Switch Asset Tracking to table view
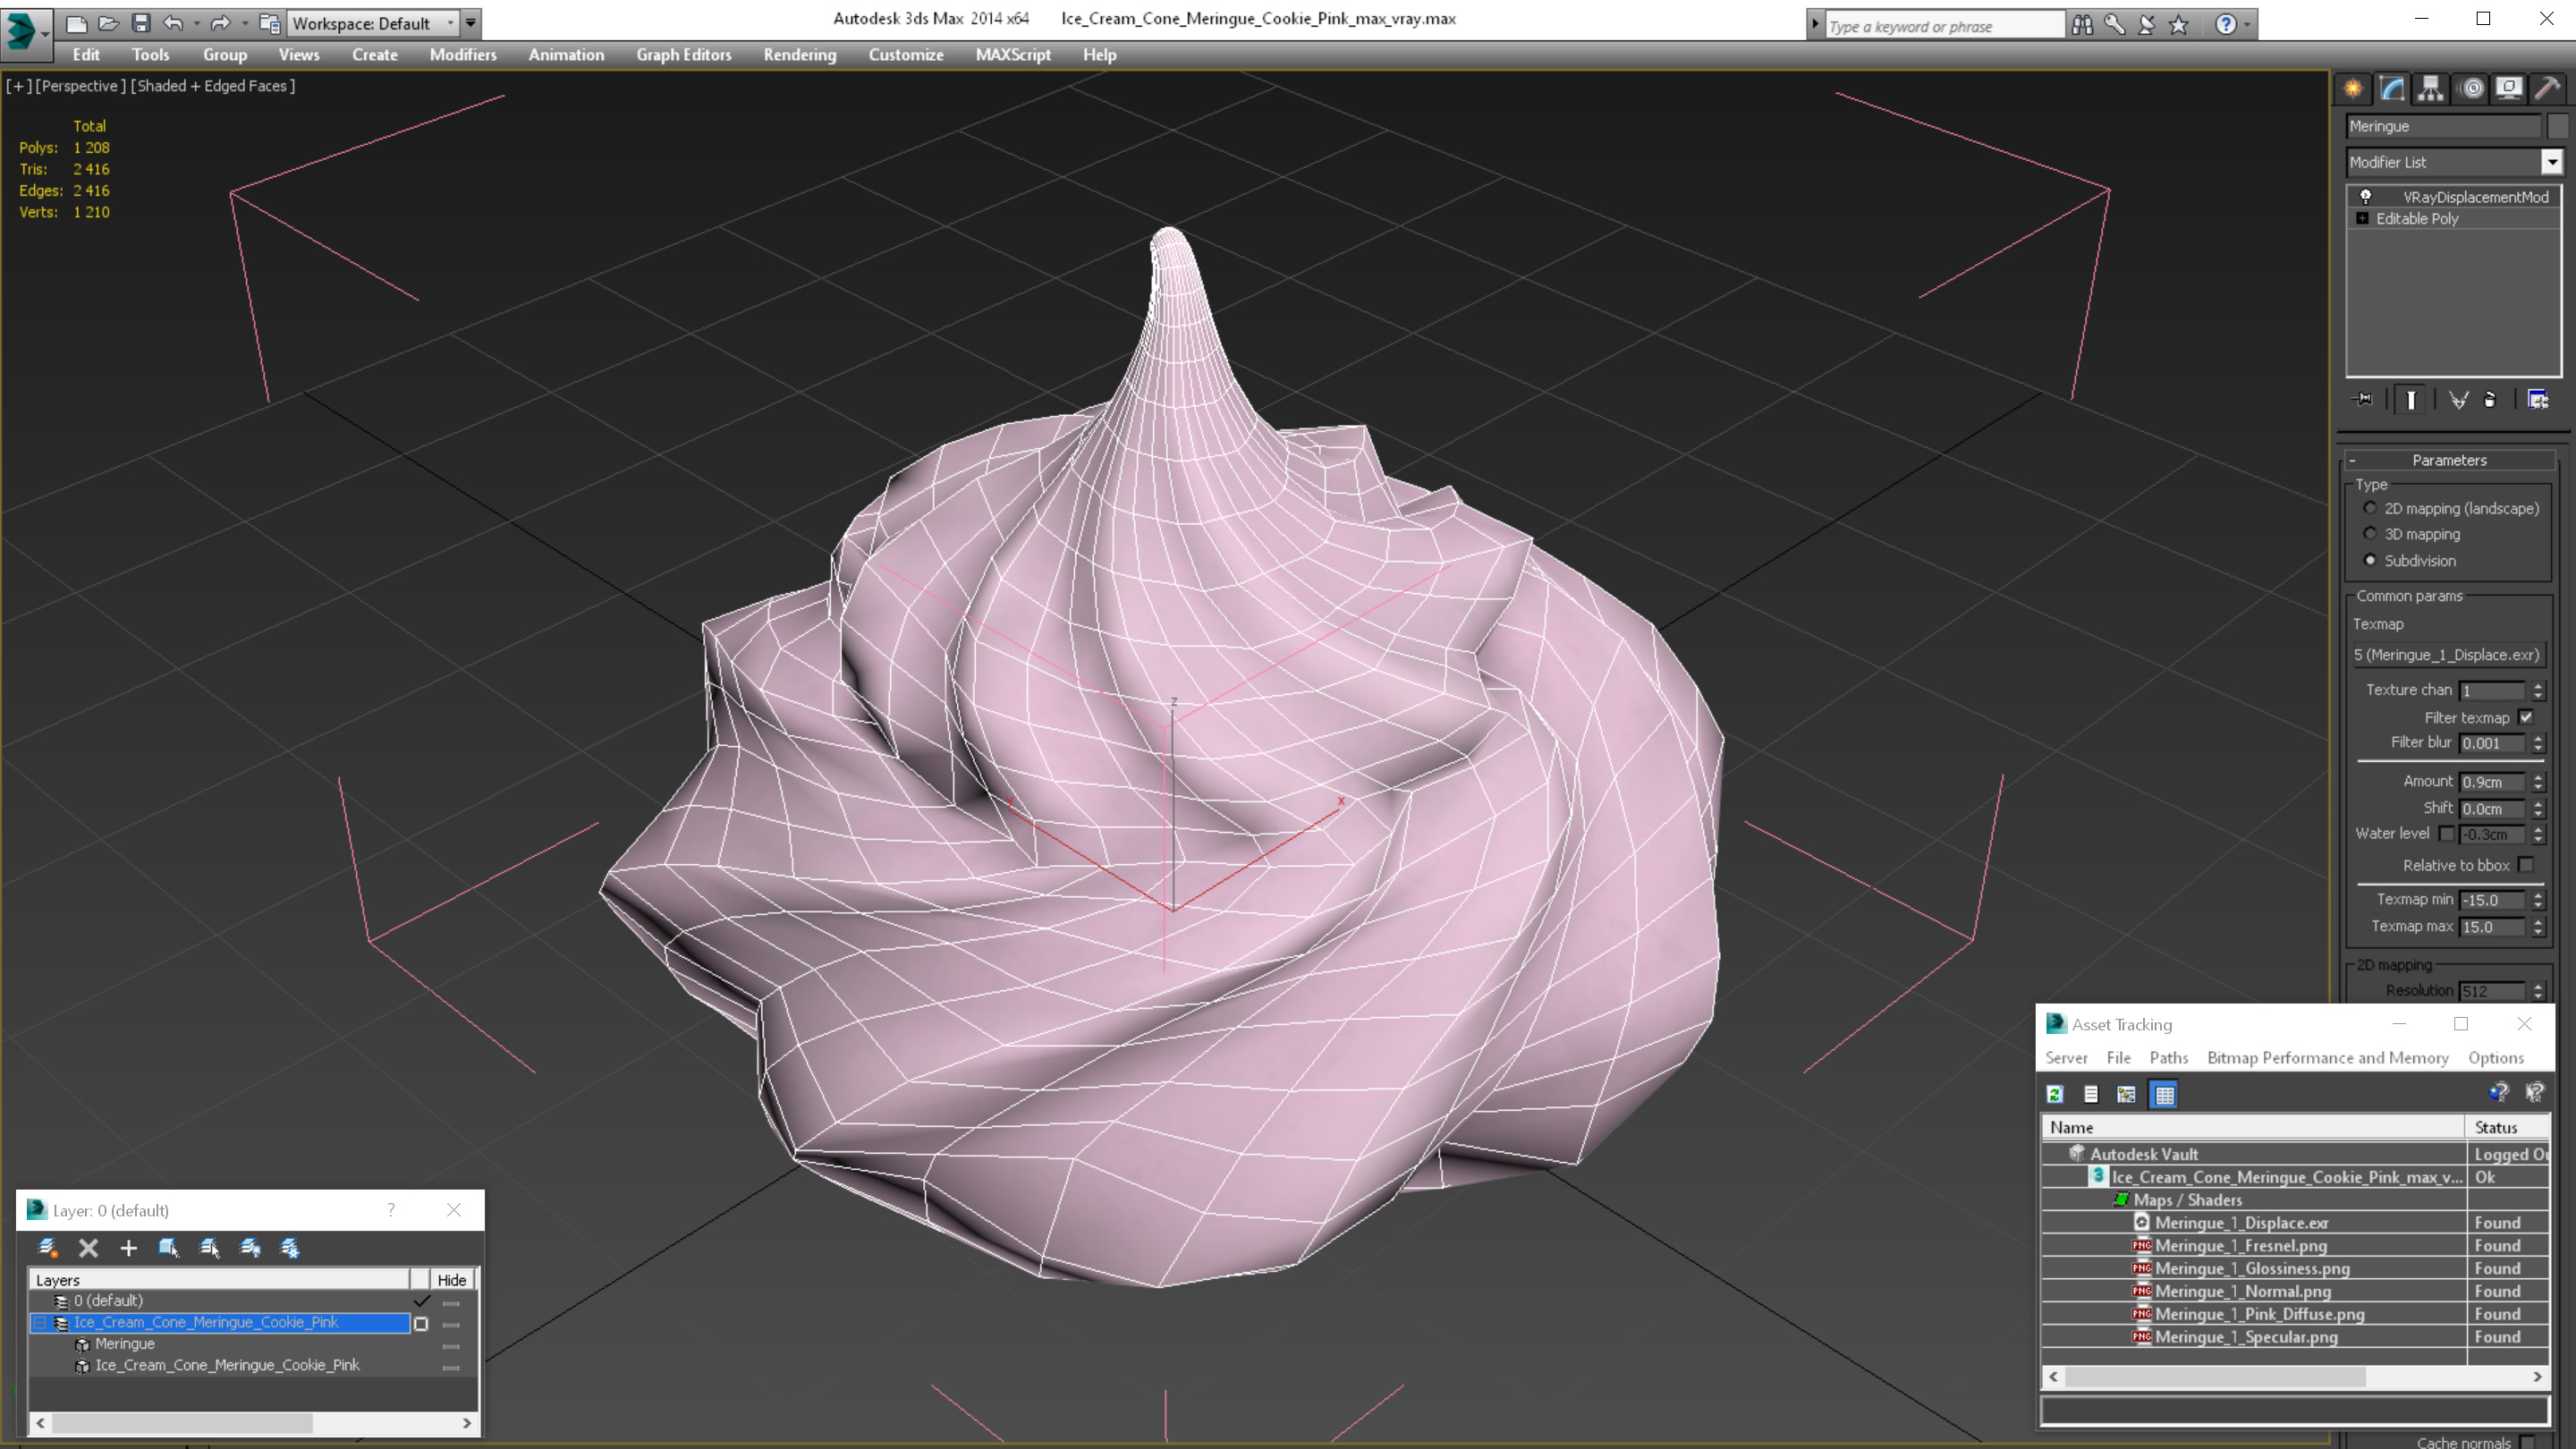Image resolution: width=2576 pixels, height=1449 pixels. [2164, 1094]
